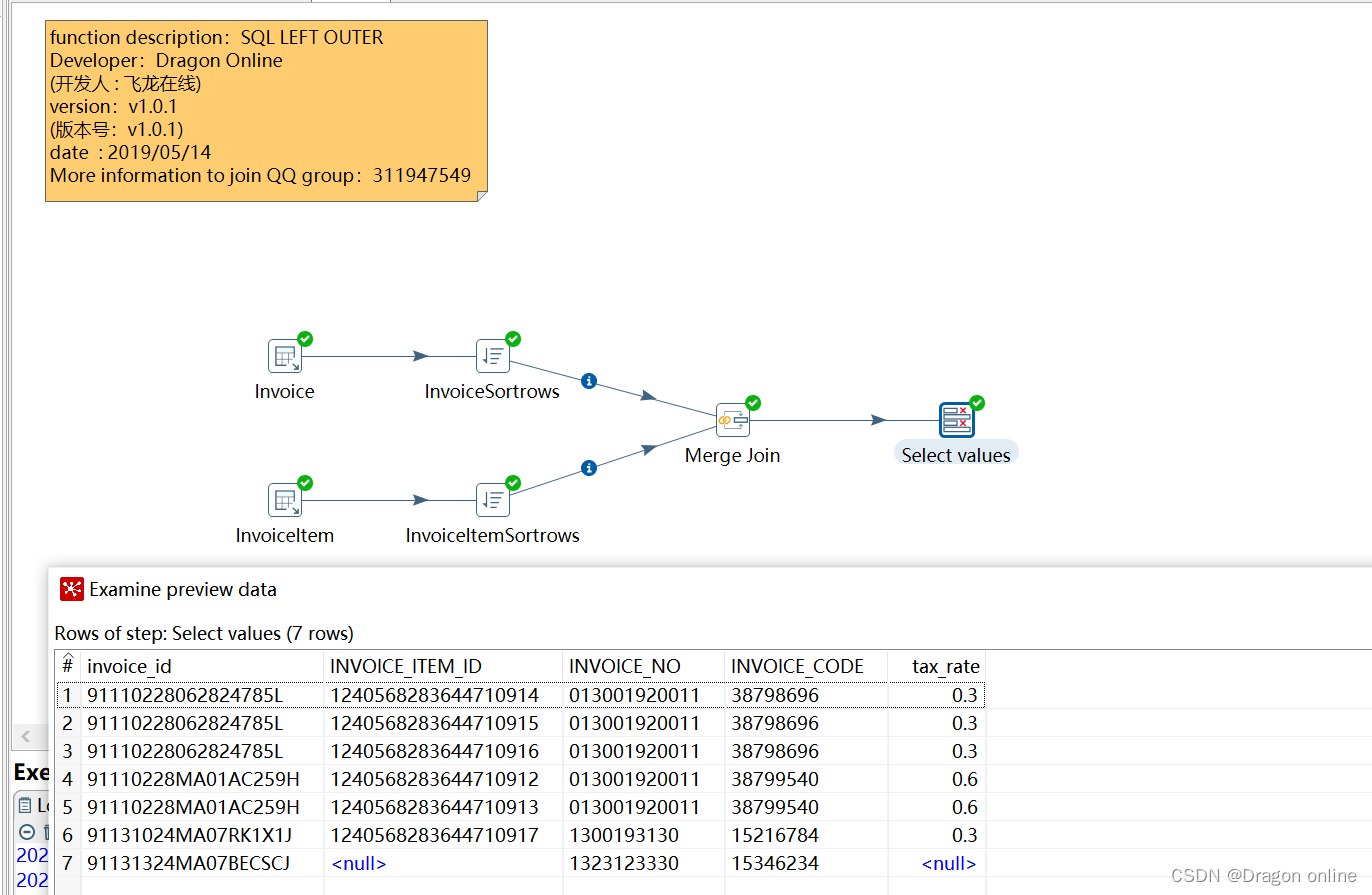Click green checkmark on Invoice step
This screenshot has width=1372, height=895.
coord(305,339)
